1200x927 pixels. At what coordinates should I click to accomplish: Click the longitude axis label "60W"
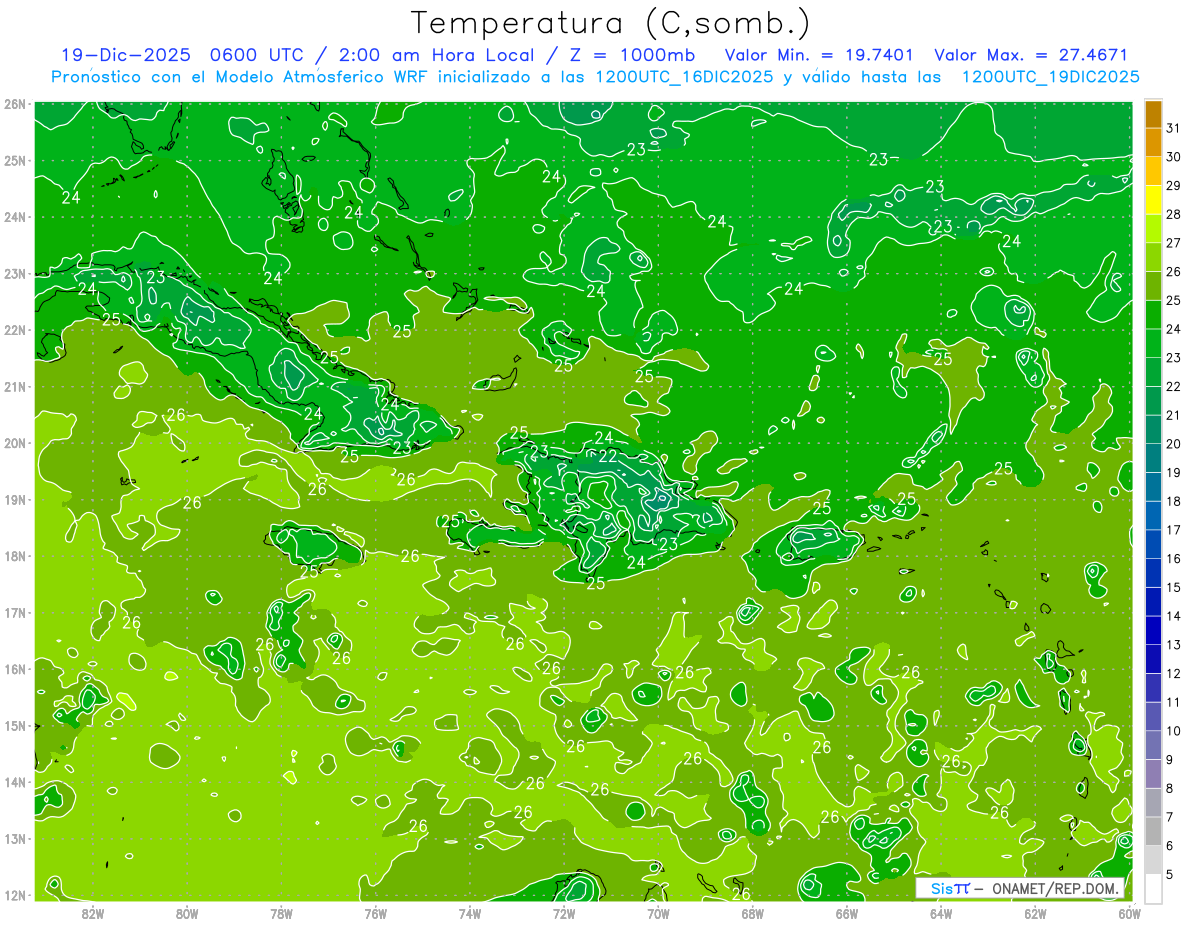click(1129, 912)
